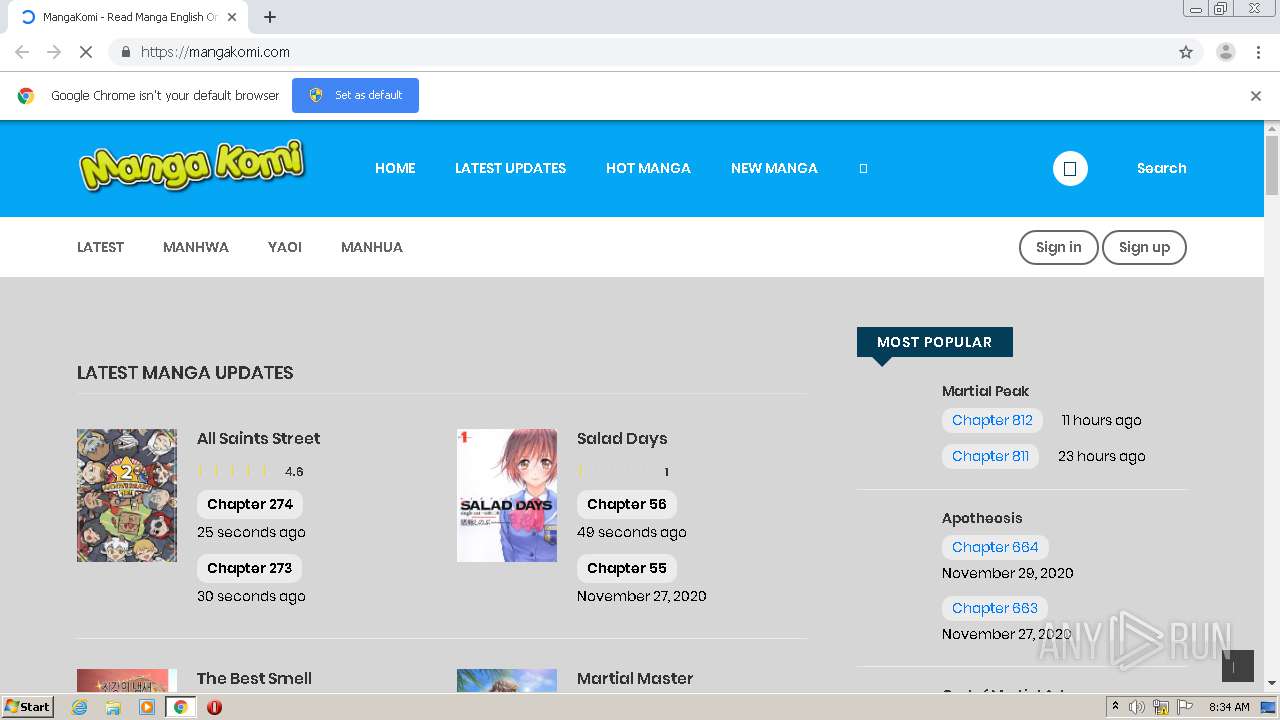Open Chrome's three-dot menu
1280x720 pixels.
click(x=1258, y=52)
